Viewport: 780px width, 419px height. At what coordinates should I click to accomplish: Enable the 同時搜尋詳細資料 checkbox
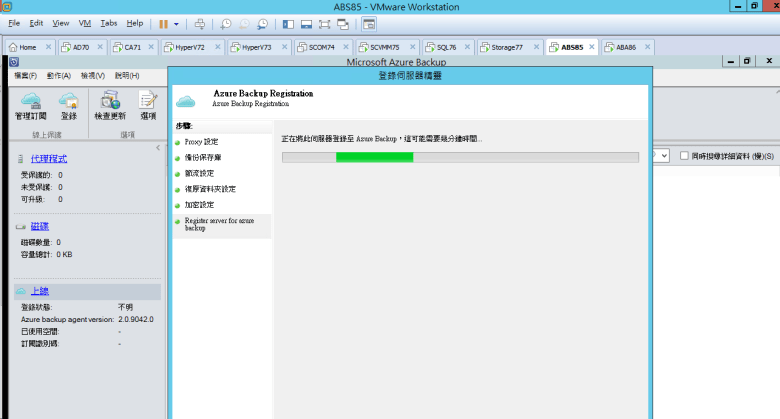pos(684,156)
